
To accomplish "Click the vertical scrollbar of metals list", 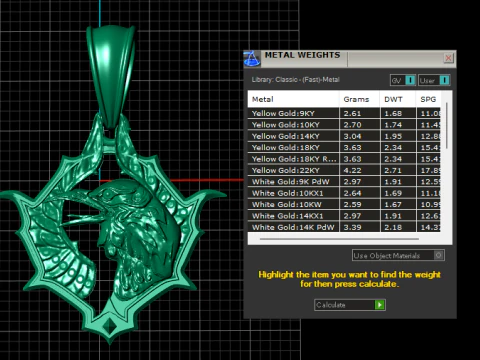I will tap(446, 126).
